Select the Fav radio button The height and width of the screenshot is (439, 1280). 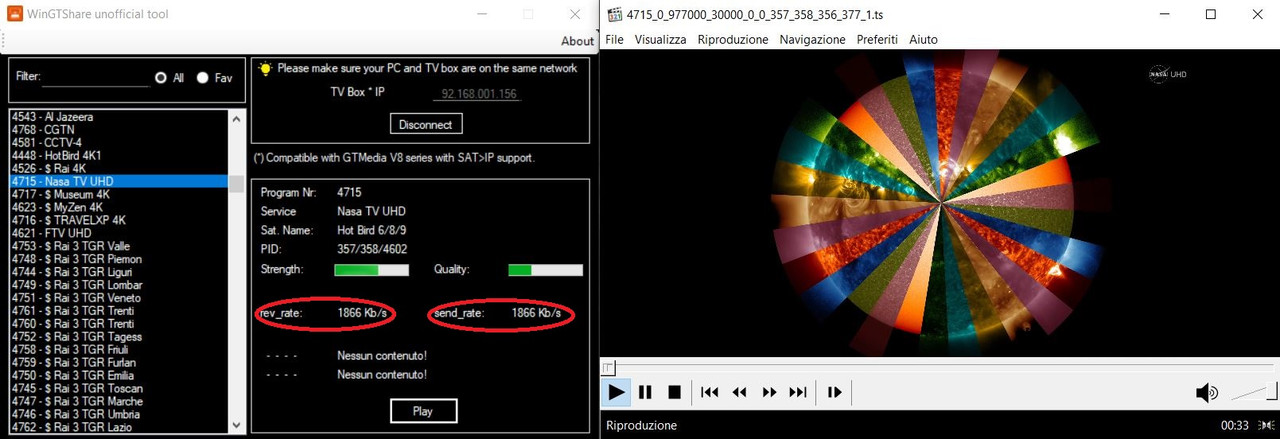click(203, 77)
